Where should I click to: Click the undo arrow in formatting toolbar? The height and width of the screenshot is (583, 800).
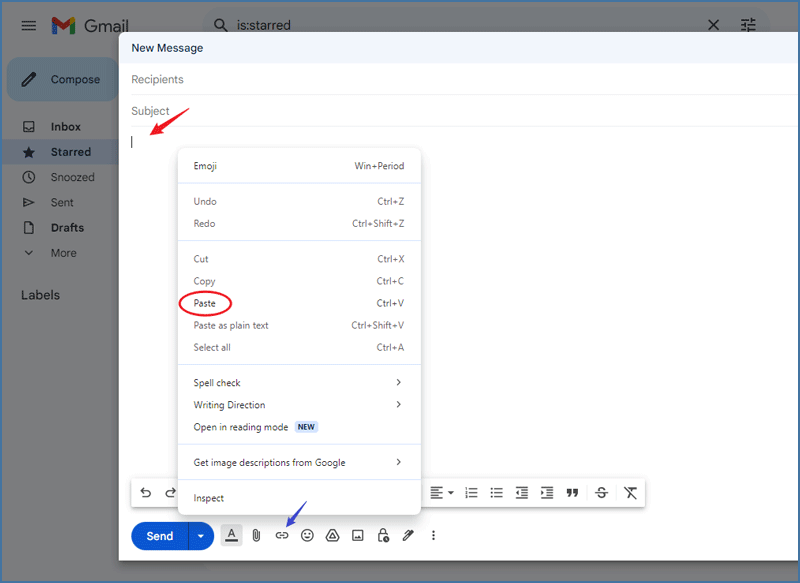click(x=145, y=493)
